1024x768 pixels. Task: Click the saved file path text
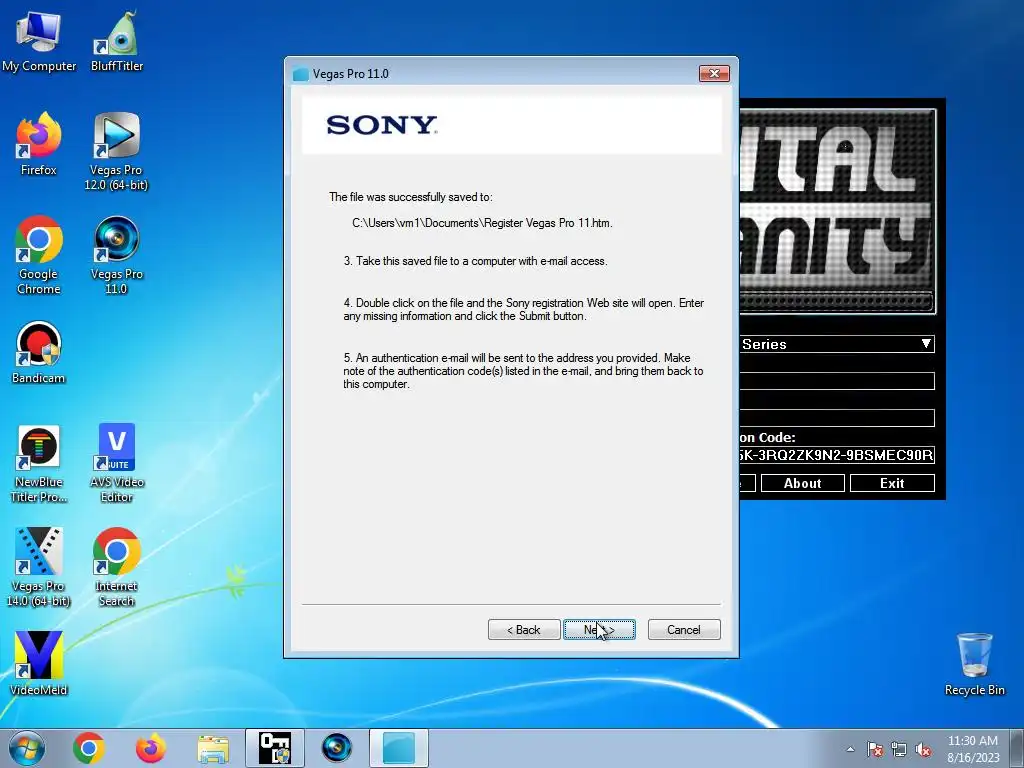coord(482,223)
